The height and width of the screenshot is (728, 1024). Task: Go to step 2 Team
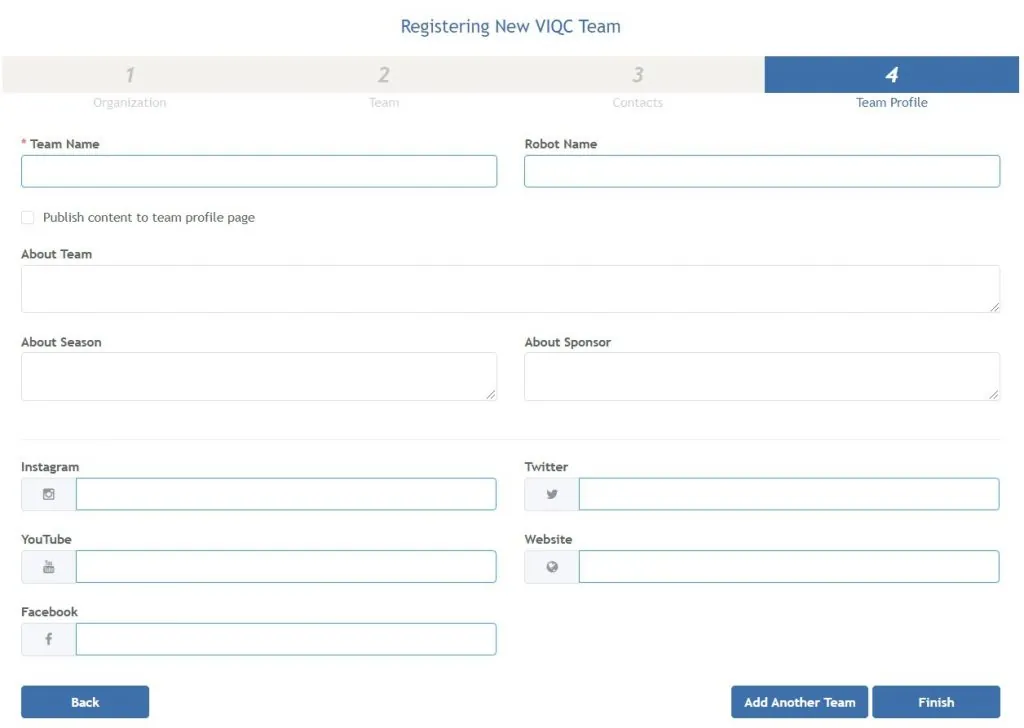[x=383, y=84]
